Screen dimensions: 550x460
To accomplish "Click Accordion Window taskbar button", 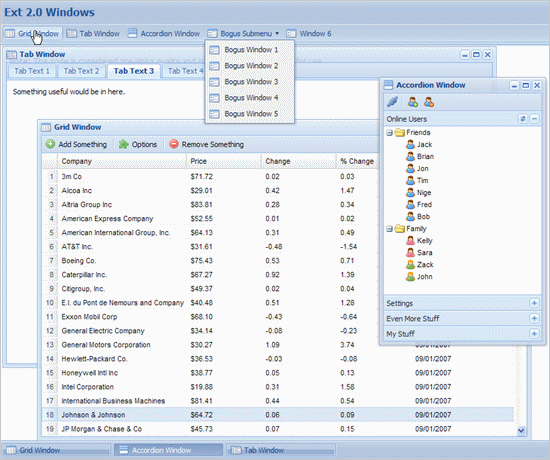I will (169, 450).
